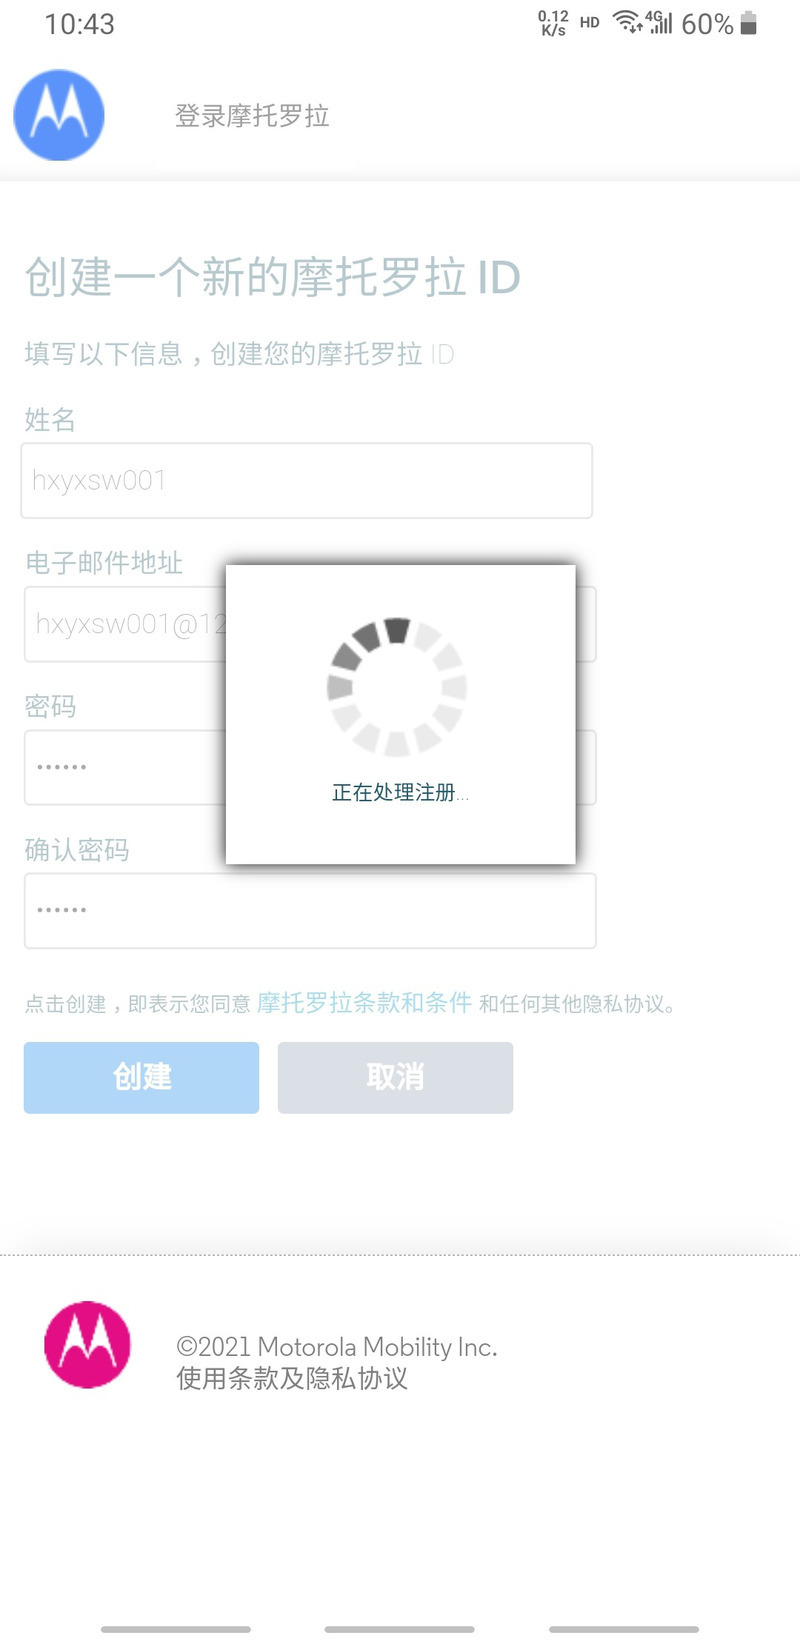The height and width of the screenshot is (1644, 800).
Task: Tap the blue Motorola logo in header
Action: coord(59,115)
